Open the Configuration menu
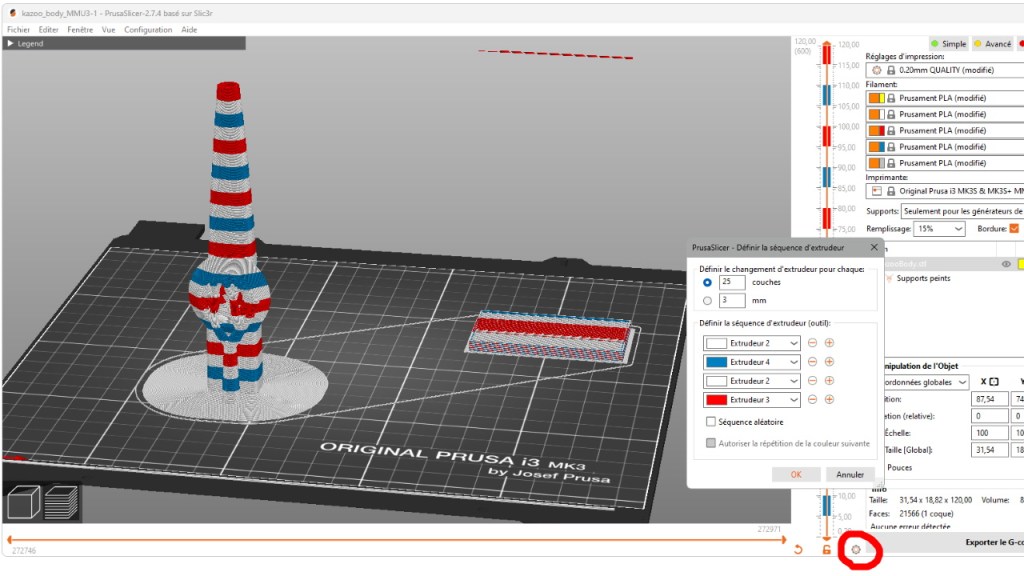Image resolution: width=1024 pixels, height=576 pixels. [x=148, y=30]
